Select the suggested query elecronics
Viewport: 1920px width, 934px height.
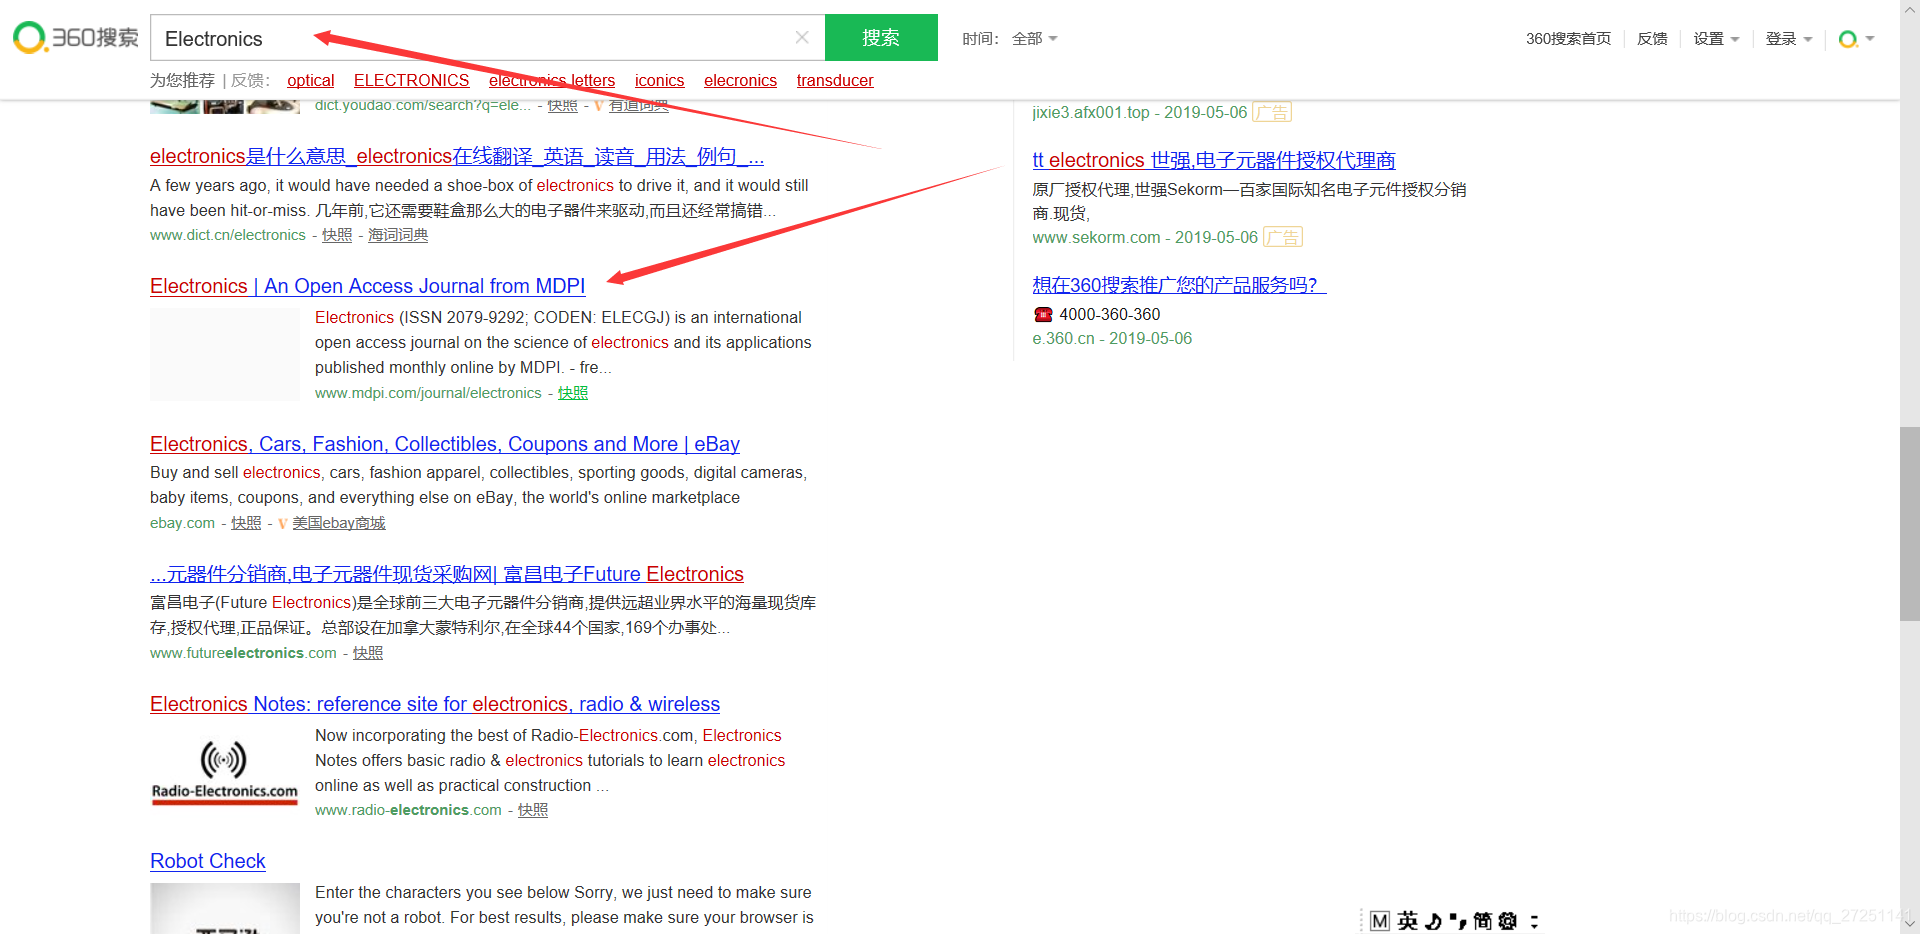740,80
